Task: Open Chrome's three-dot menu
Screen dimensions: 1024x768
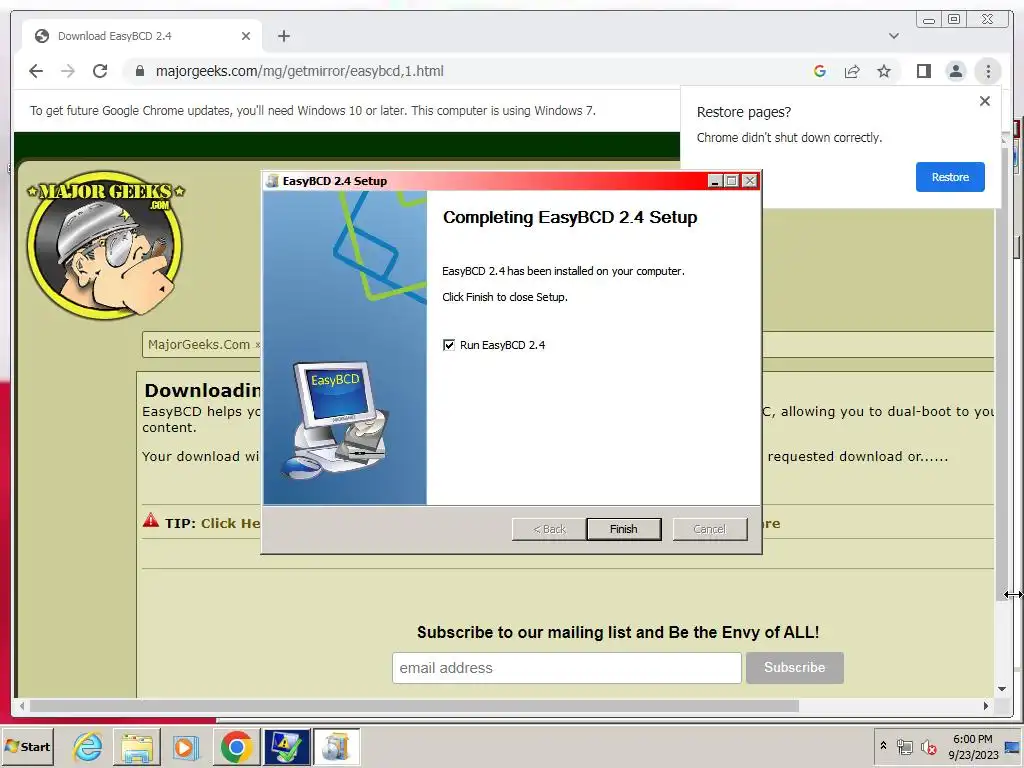Action: [x=988, y=71]
